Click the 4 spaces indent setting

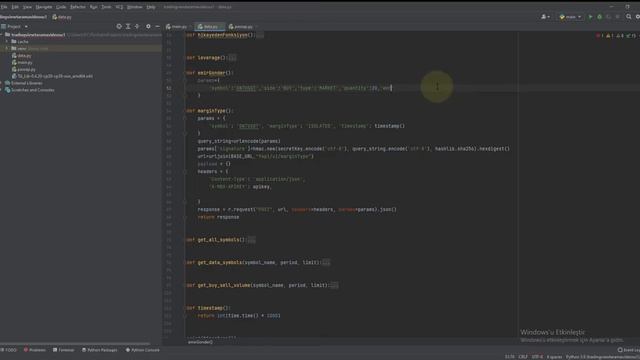click(x=554, y=357)
